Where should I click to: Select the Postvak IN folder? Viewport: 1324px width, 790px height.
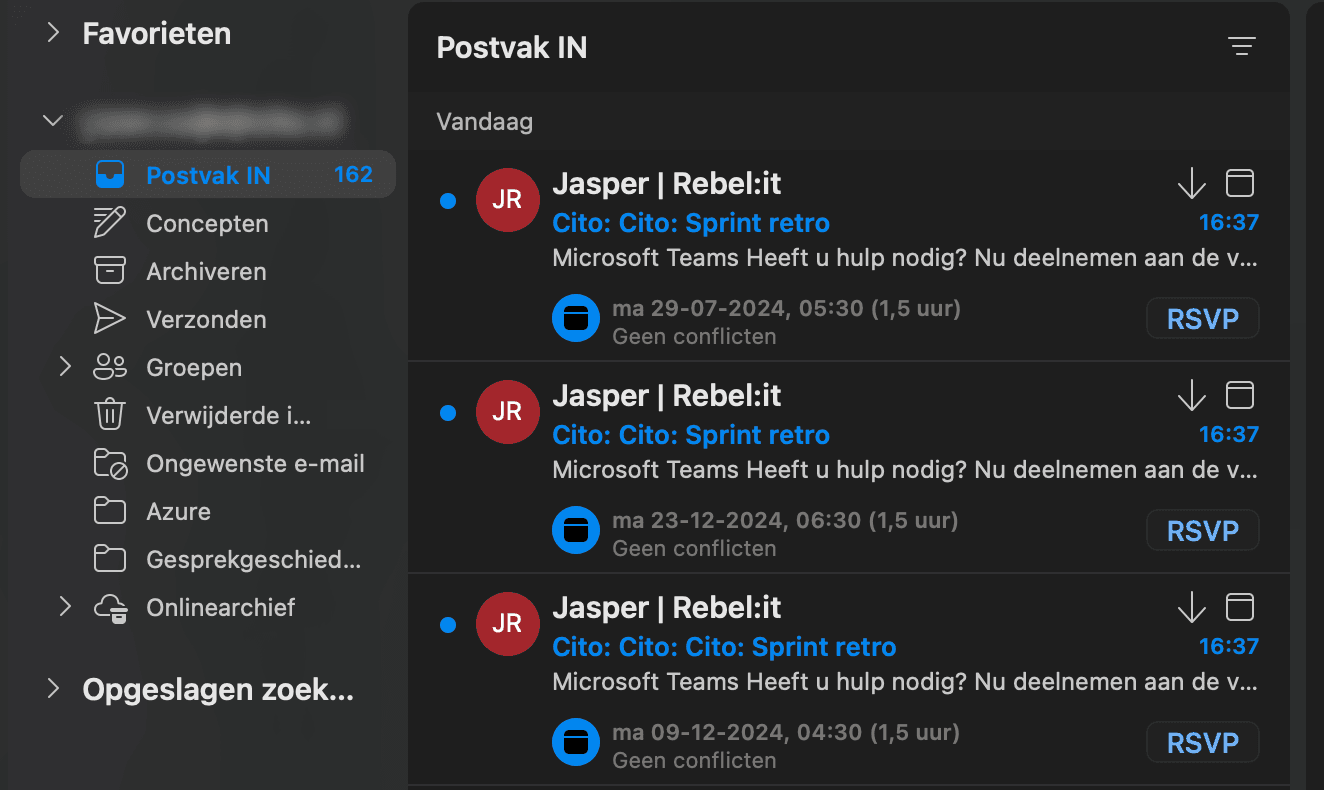tap(208, 175)
